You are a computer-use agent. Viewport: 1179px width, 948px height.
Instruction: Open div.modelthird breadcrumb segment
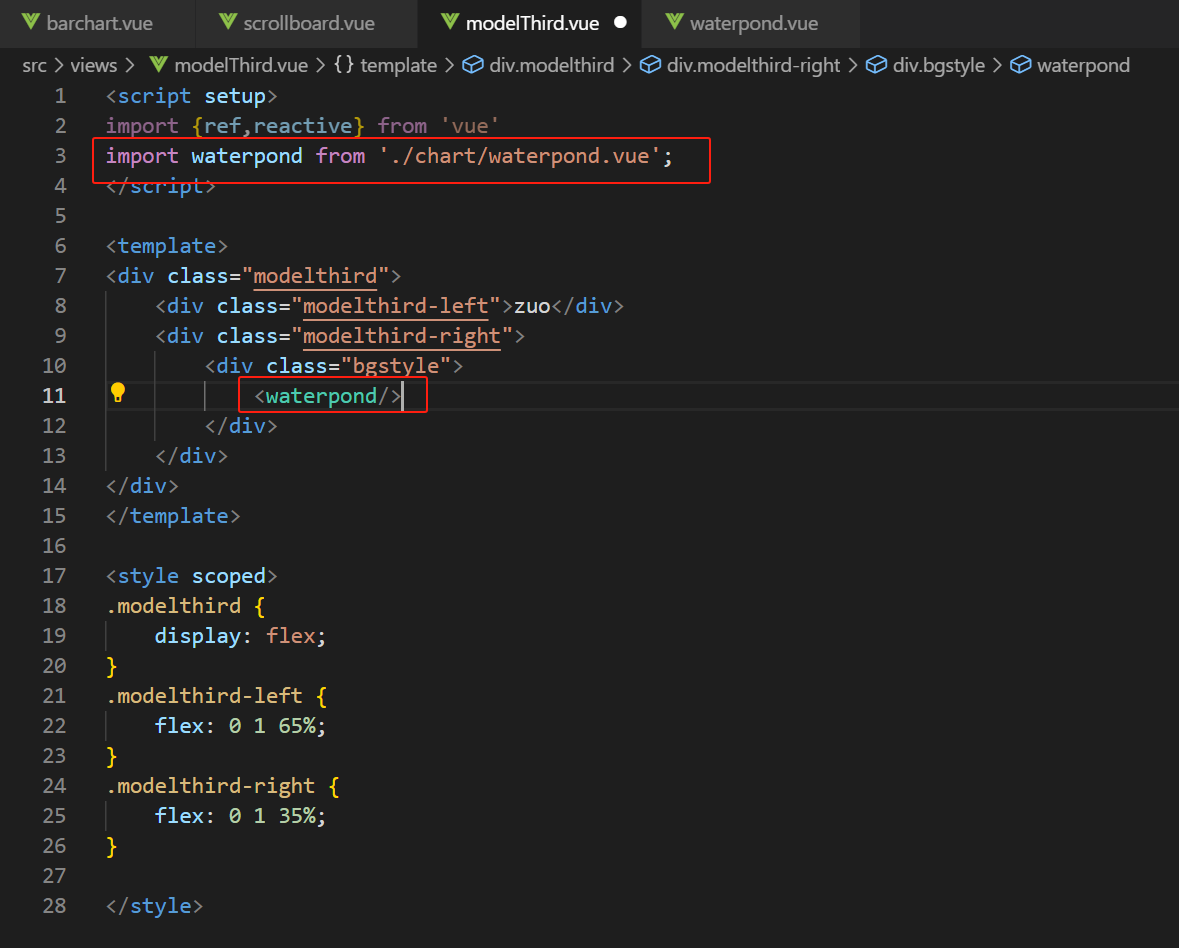pyautogui.click(x=552, y=66)
